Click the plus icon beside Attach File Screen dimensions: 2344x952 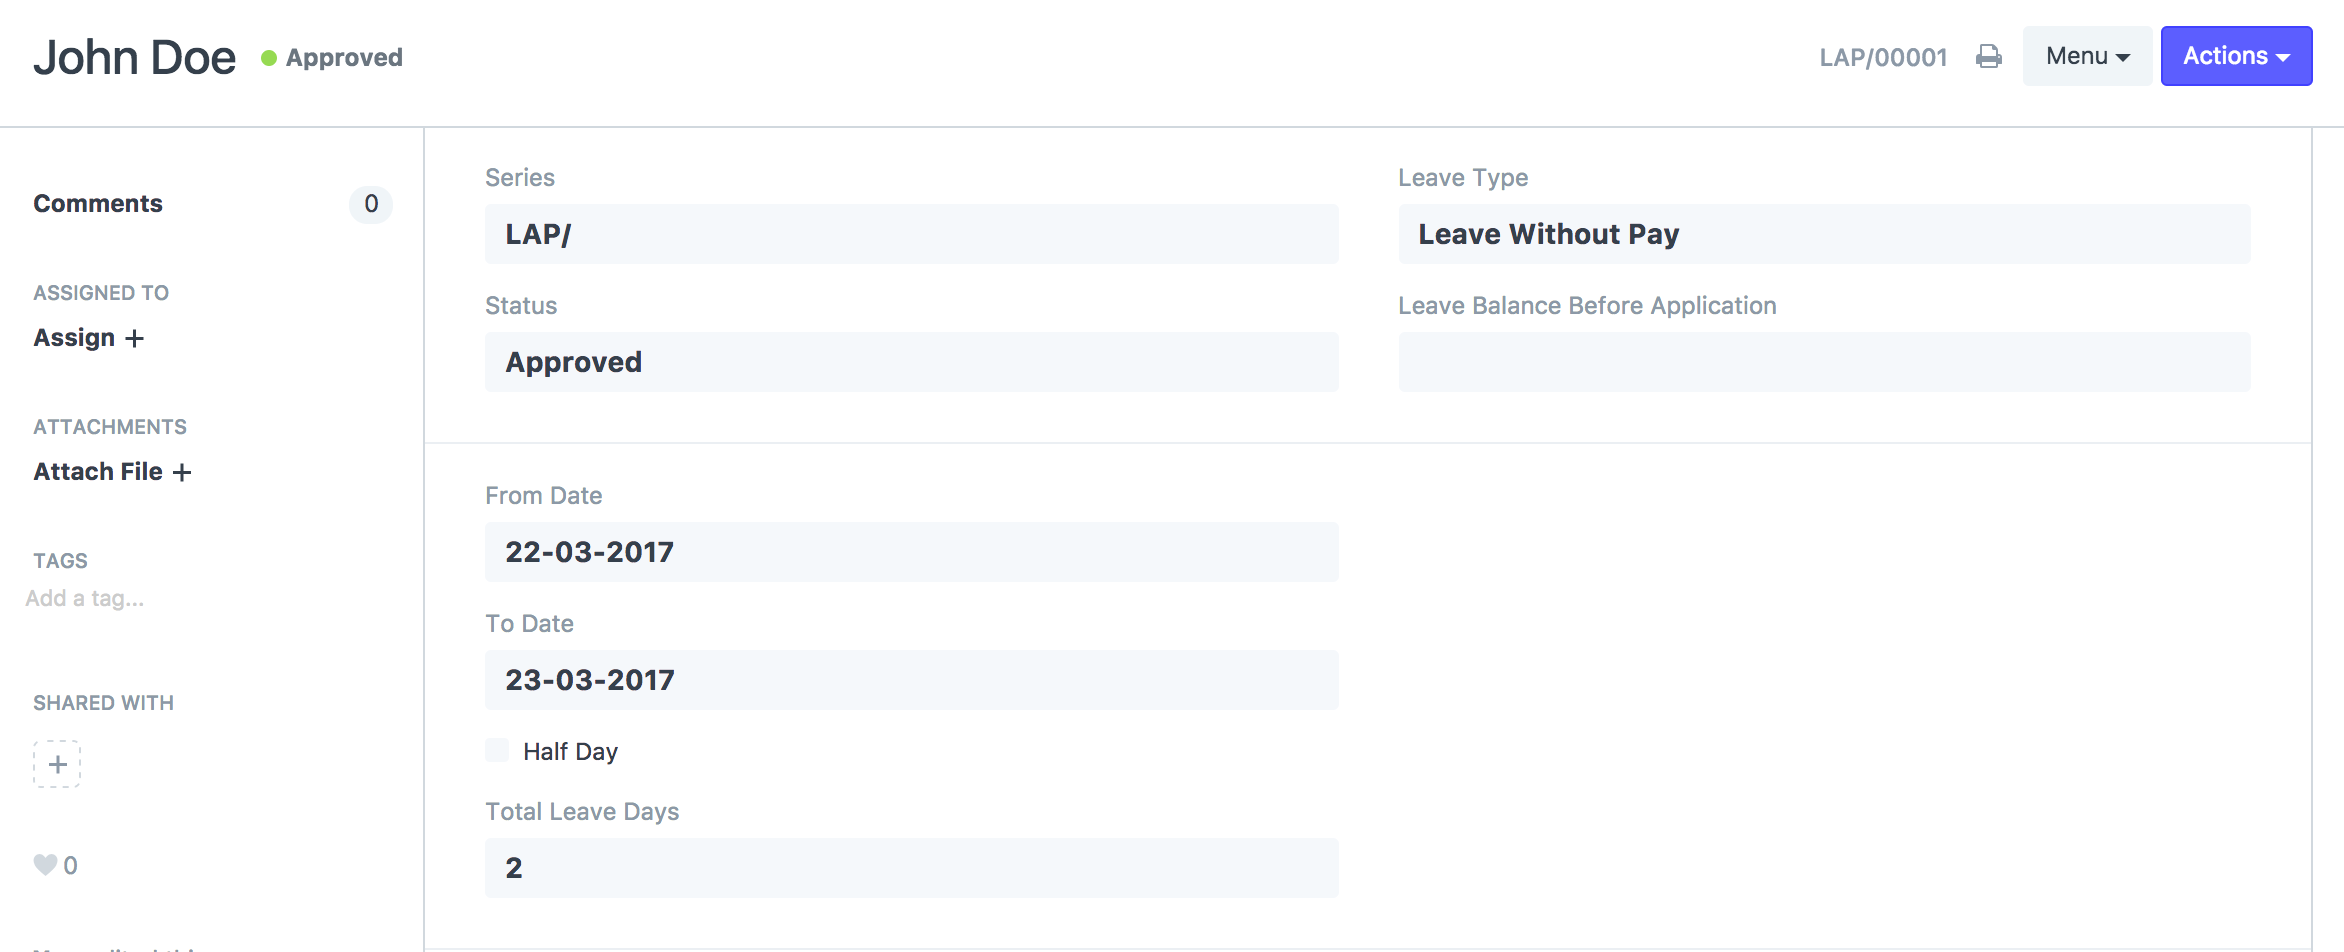182,473
